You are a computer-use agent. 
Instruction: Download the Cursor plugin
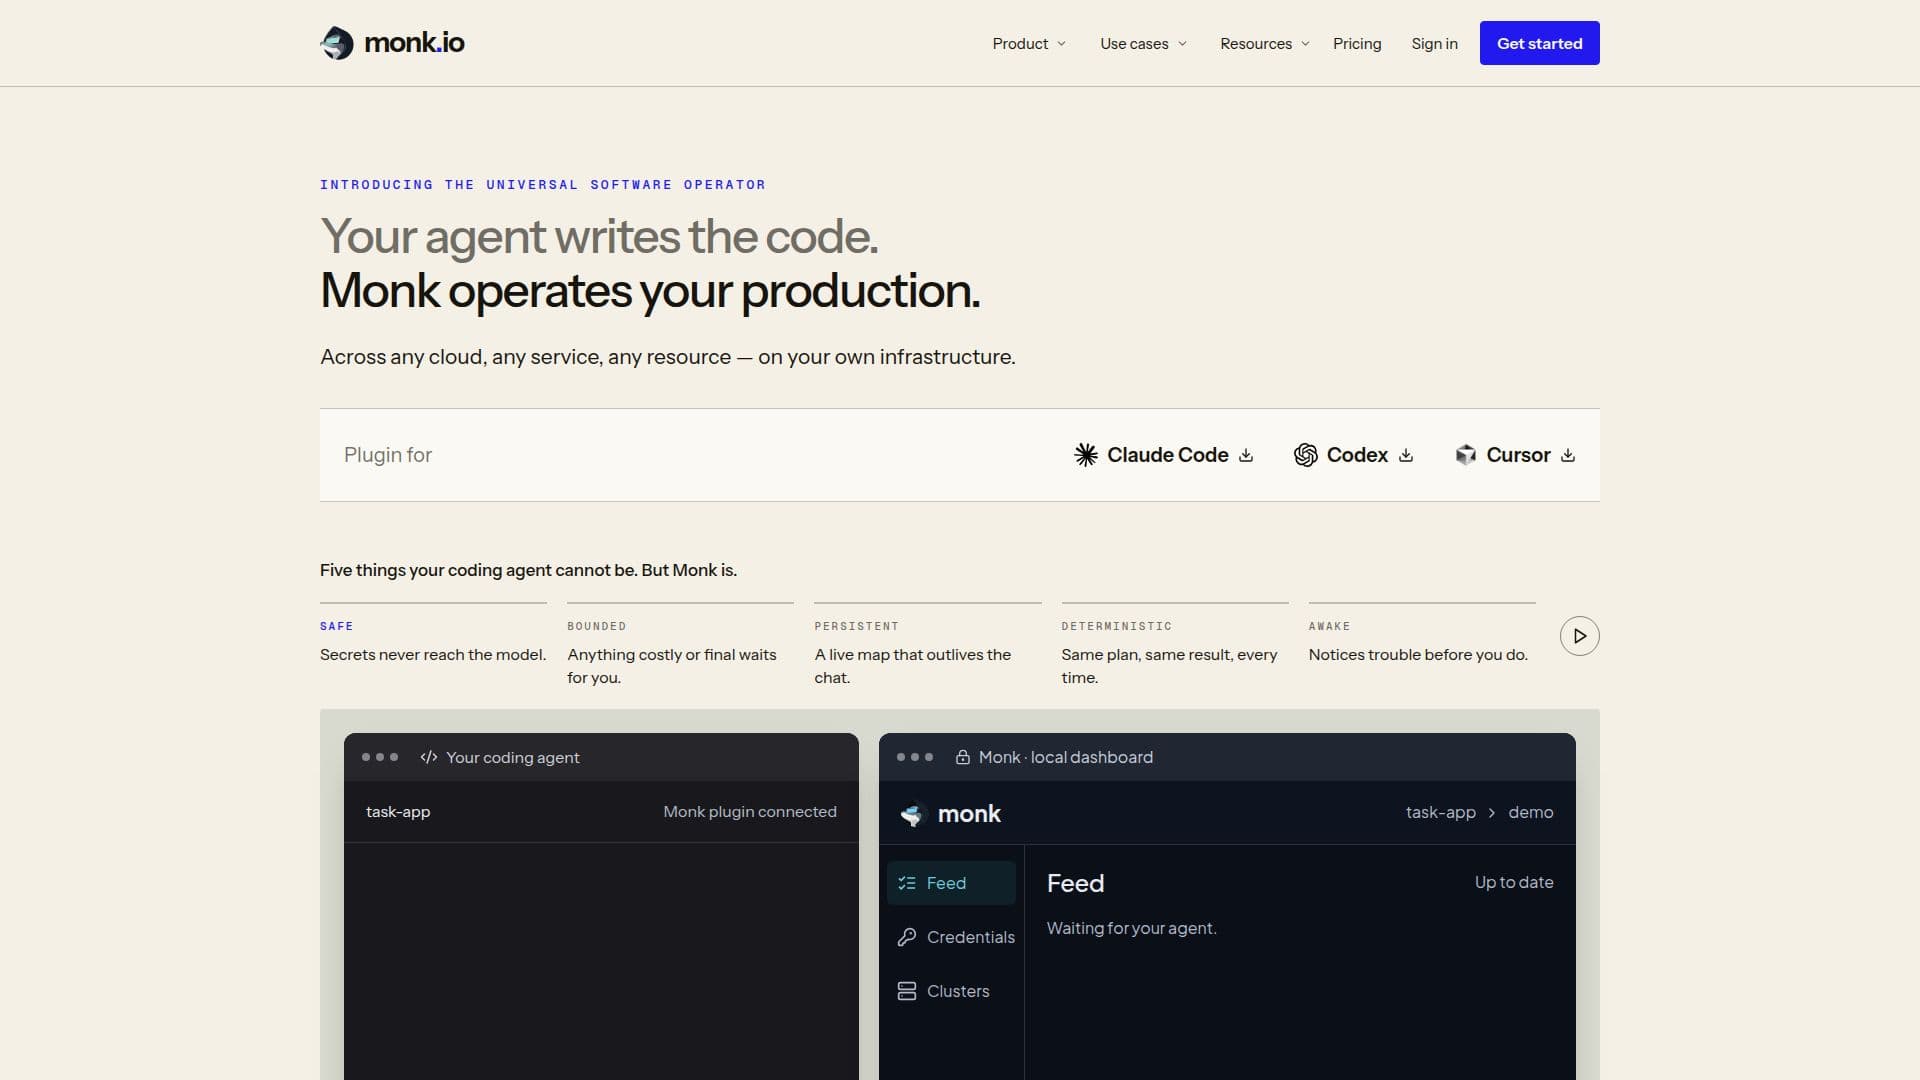(1568, 455)
